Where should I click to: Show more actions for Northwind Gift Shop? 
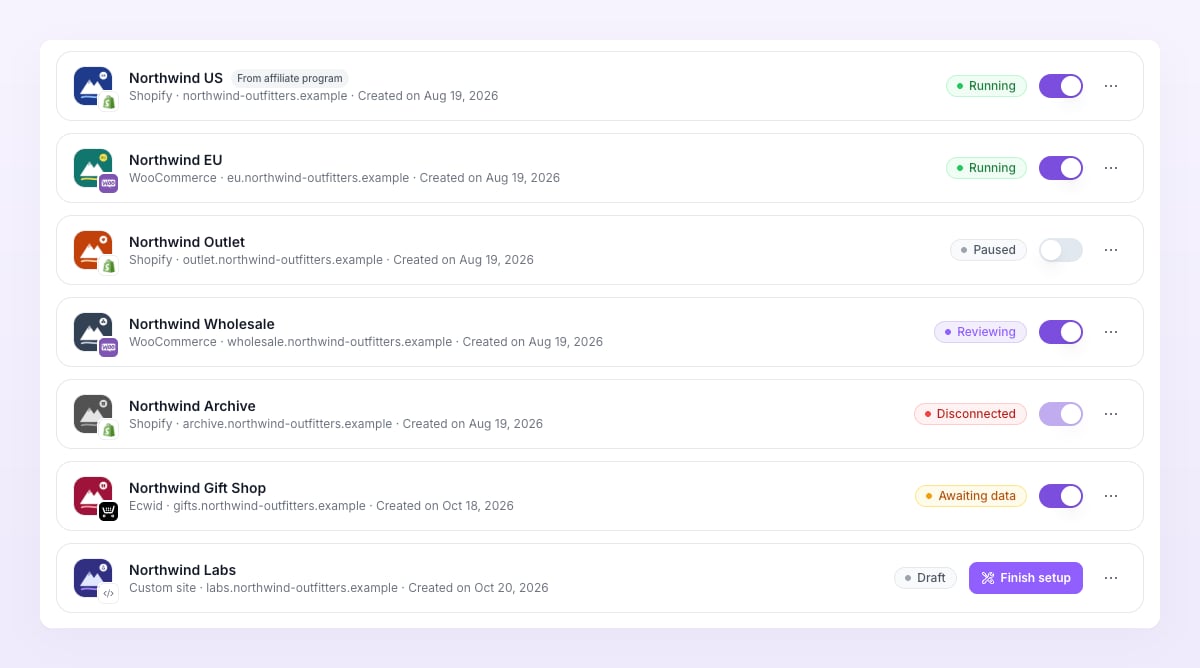(1111, 496)
